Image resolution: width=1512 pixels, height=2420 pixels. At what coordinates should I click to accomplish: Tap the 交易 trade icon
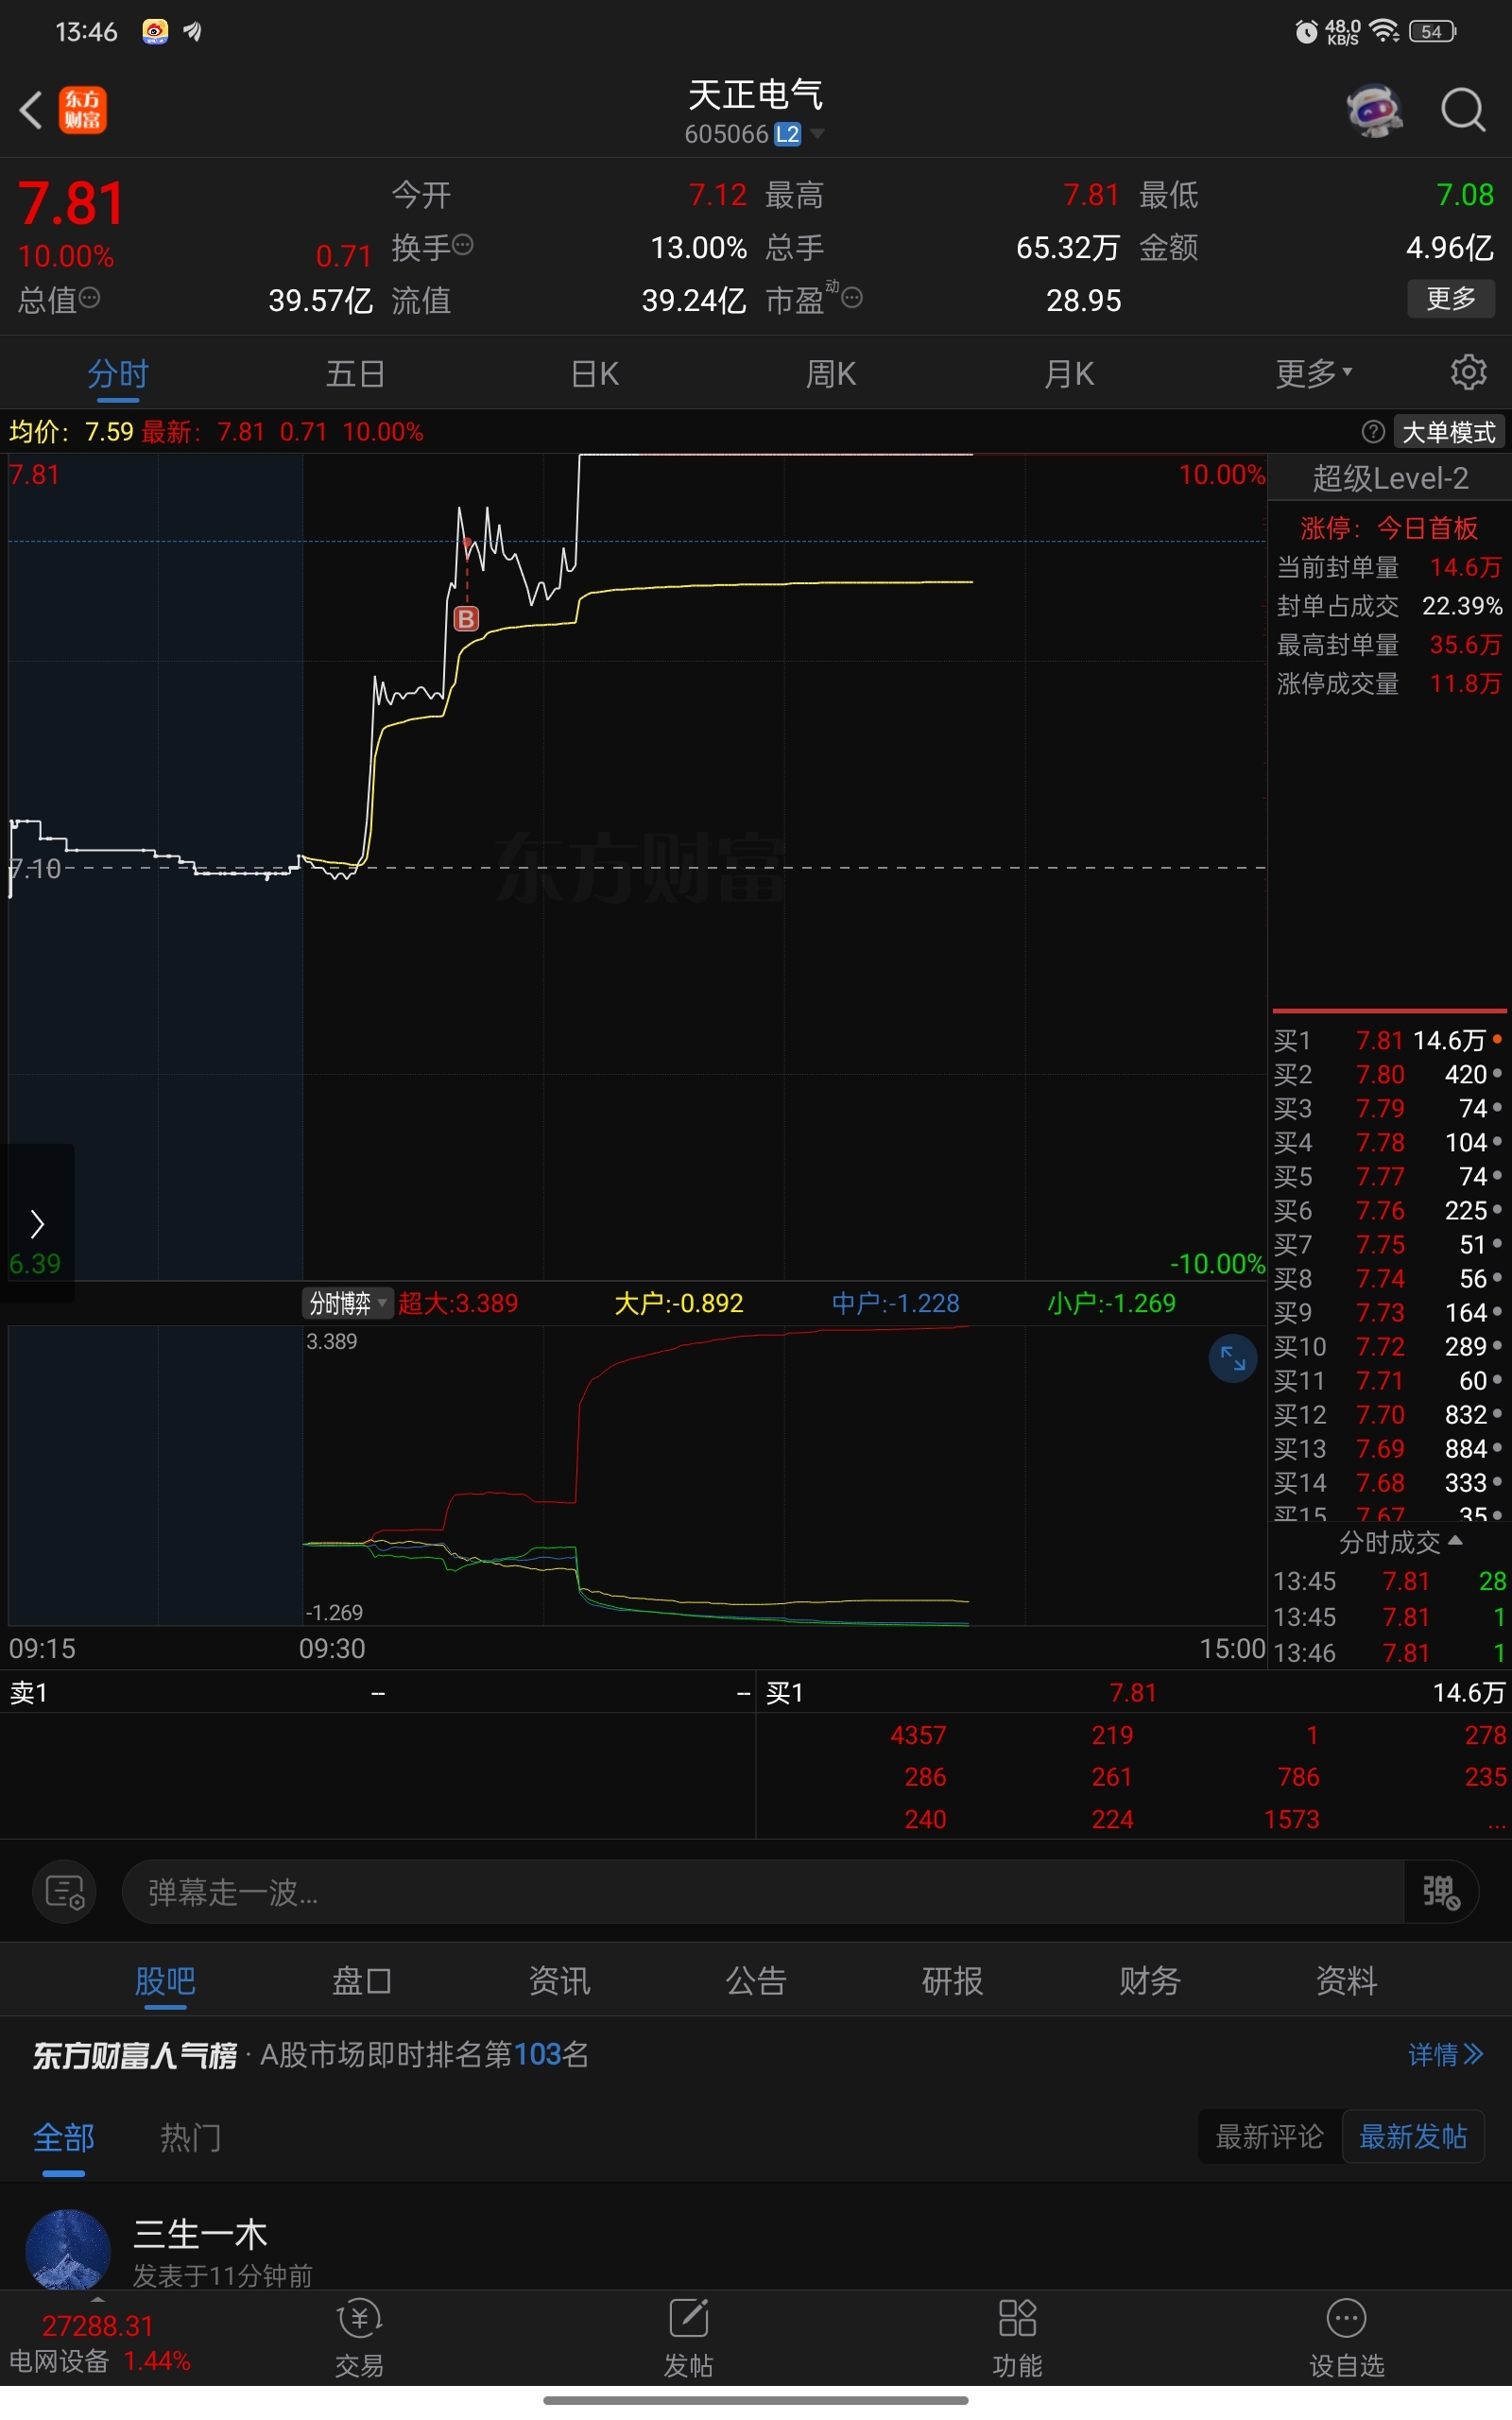[360, 2338]
